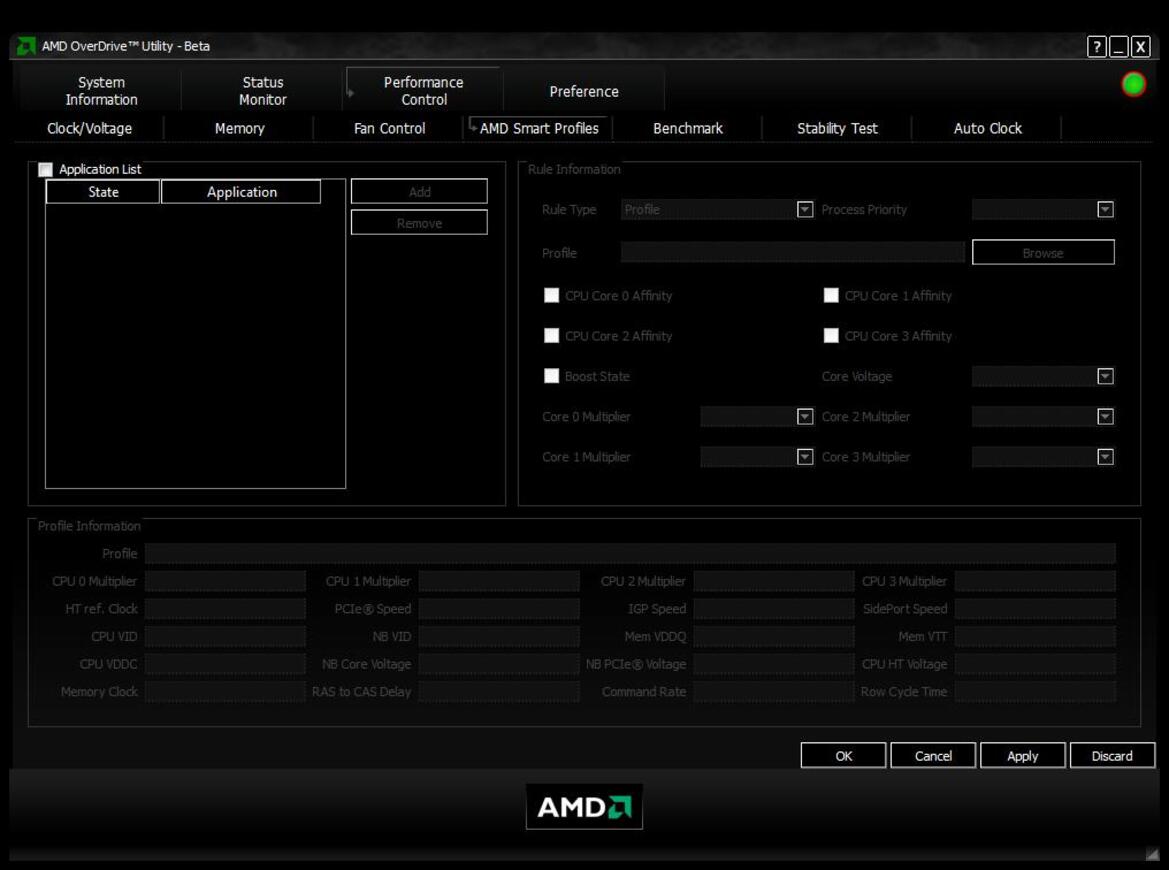Expand the Core 1 Multiplier dropdown
This screenshot has height=870, width=1169.
click(x=804, y=457)
